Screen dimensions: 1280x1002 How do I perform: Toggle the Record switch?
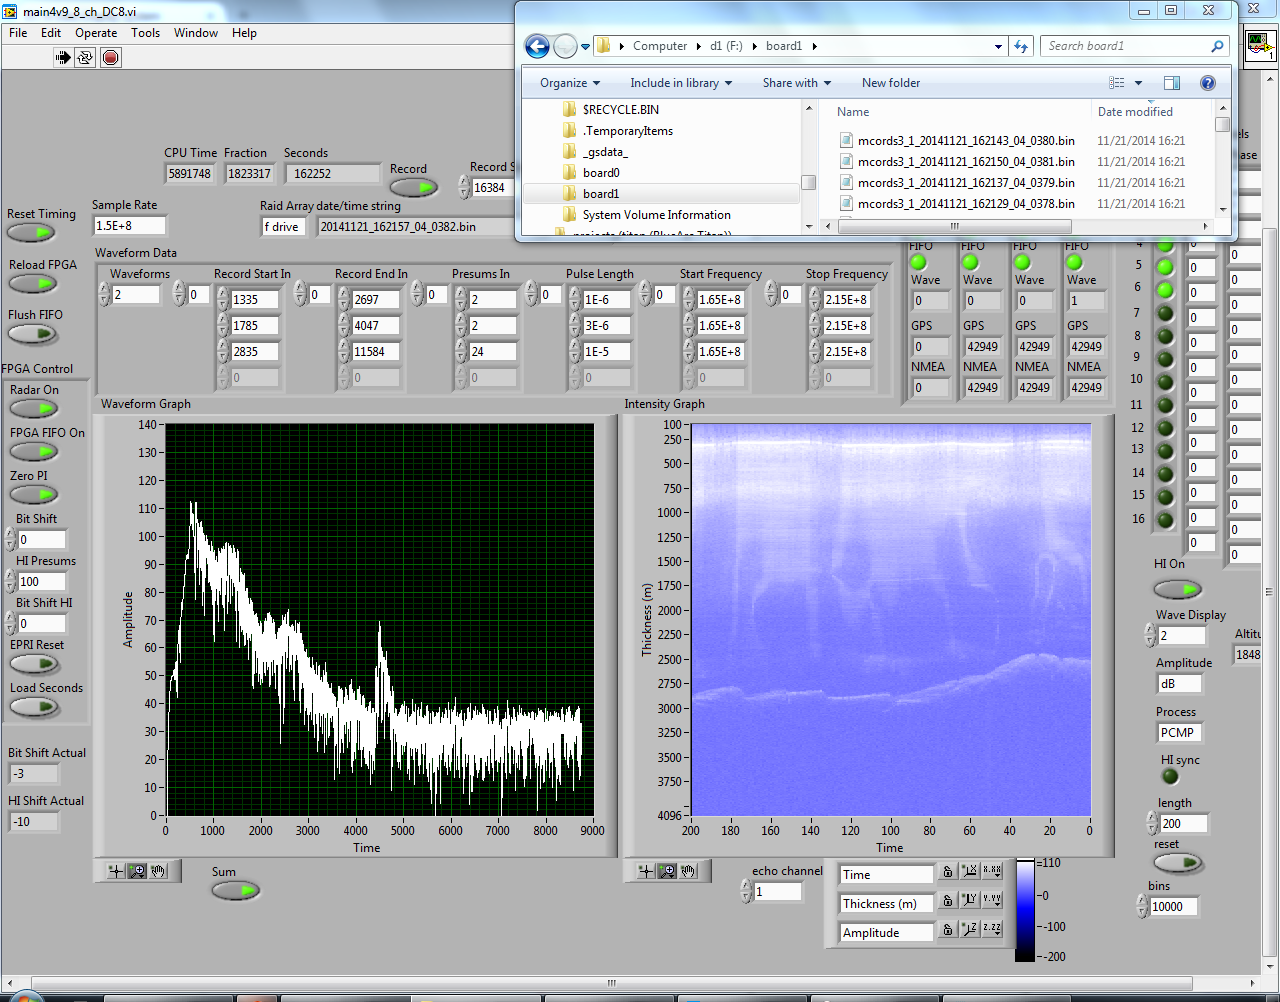tap(413, 187)
